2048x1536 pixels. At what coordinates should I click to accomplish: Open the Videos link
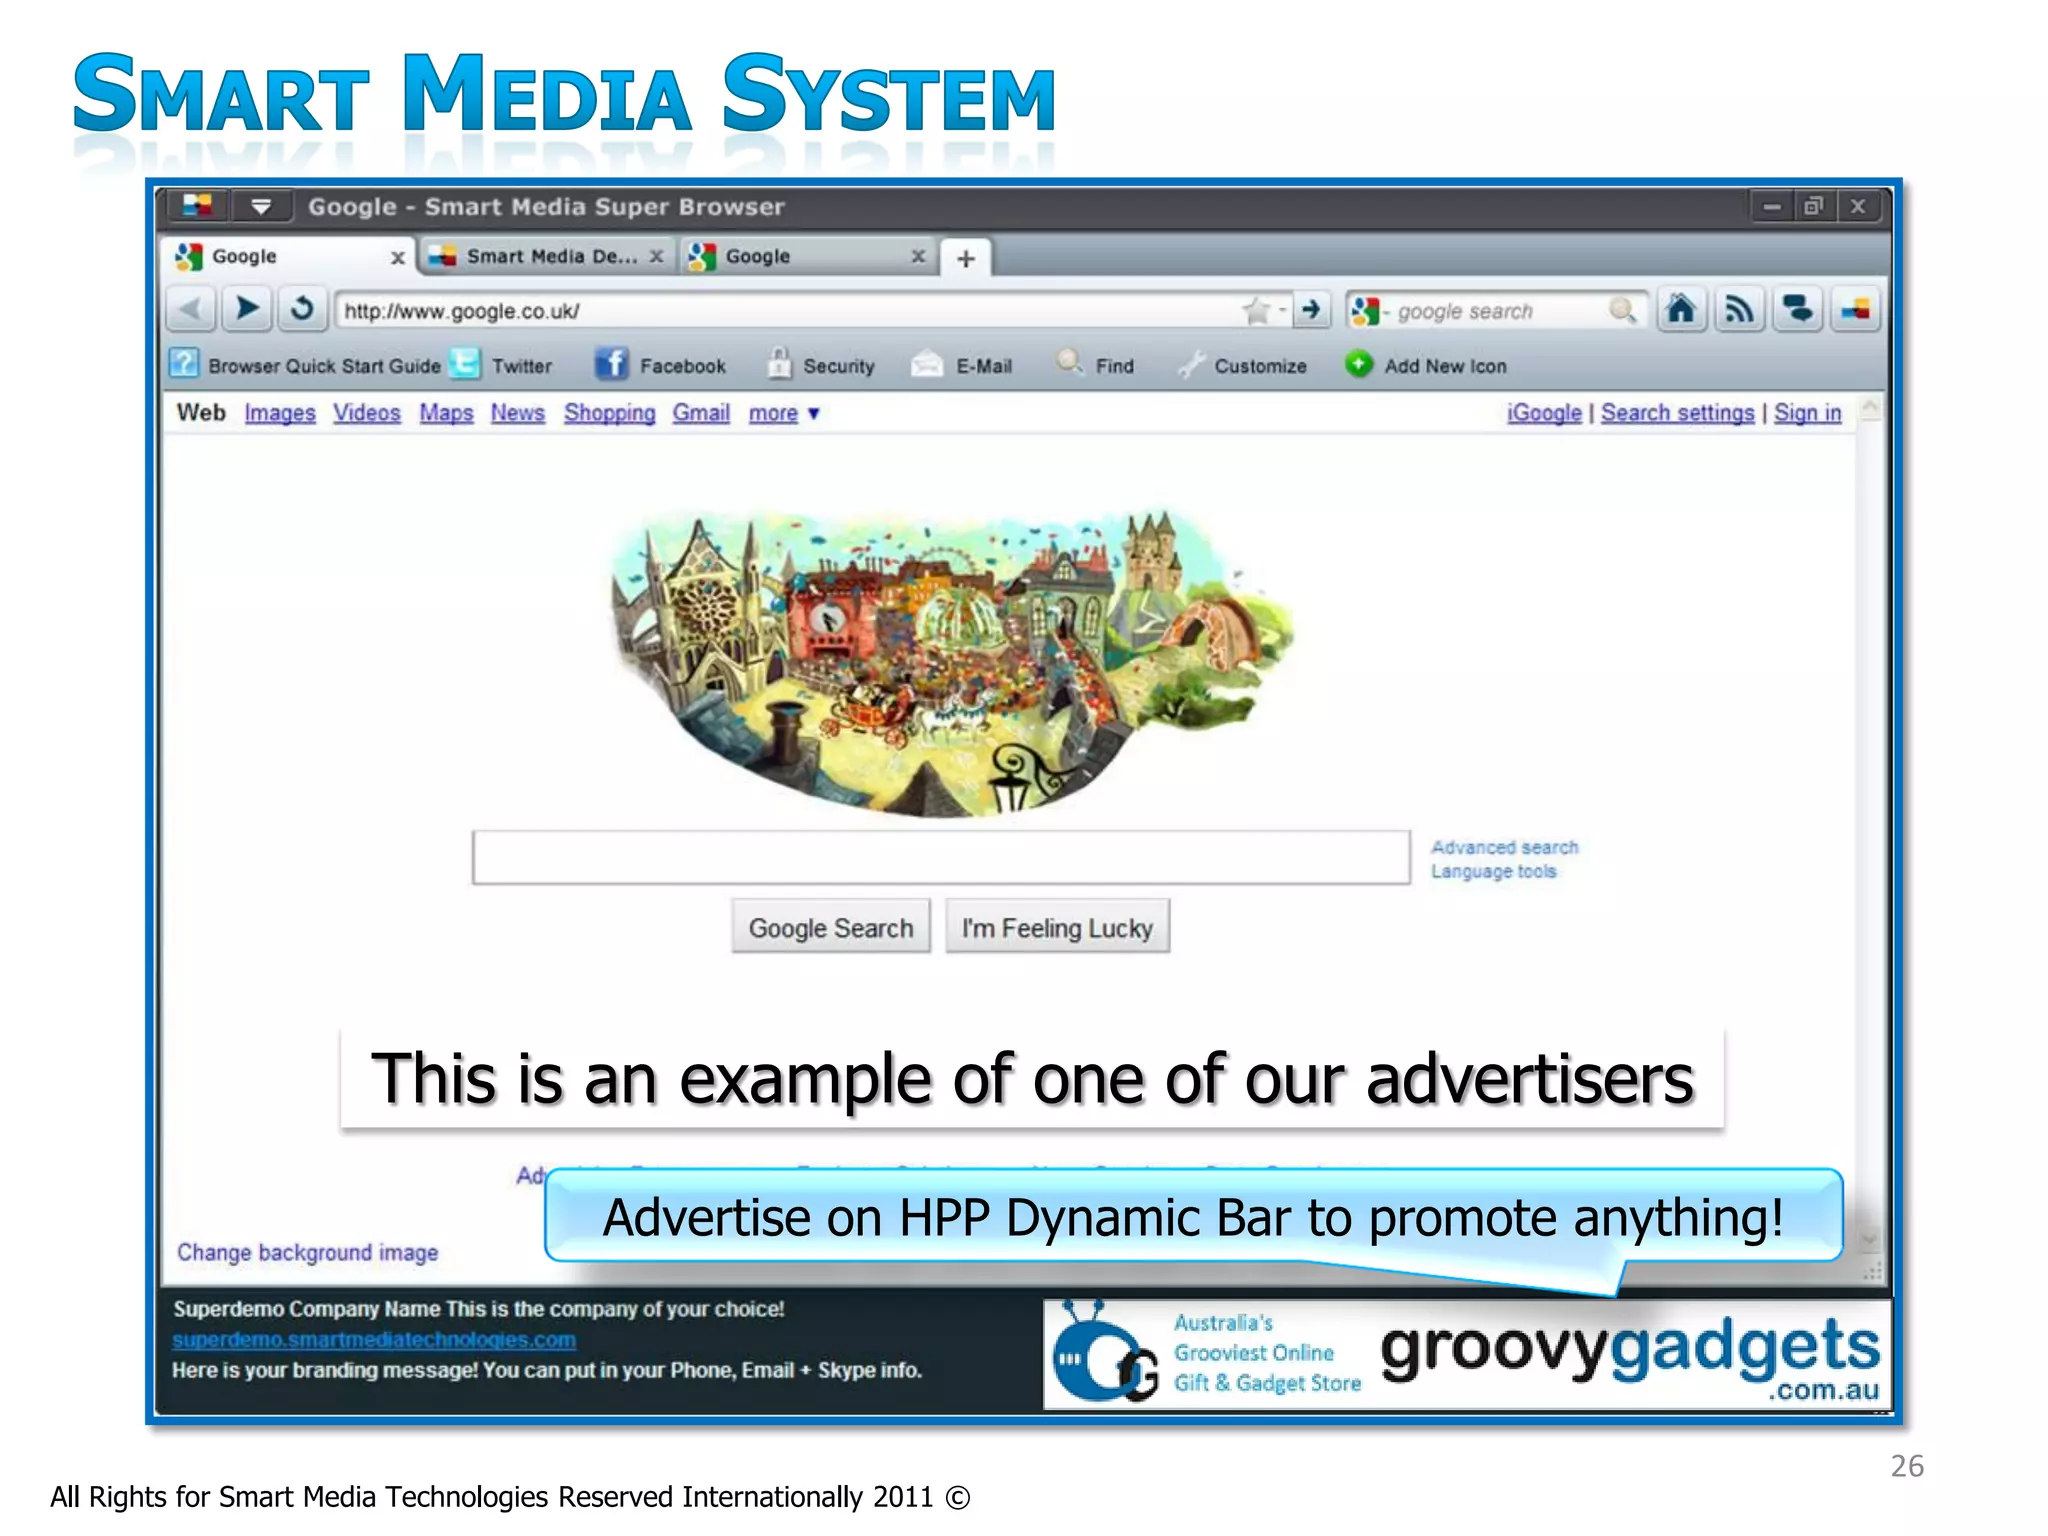(x=366, y=413)
